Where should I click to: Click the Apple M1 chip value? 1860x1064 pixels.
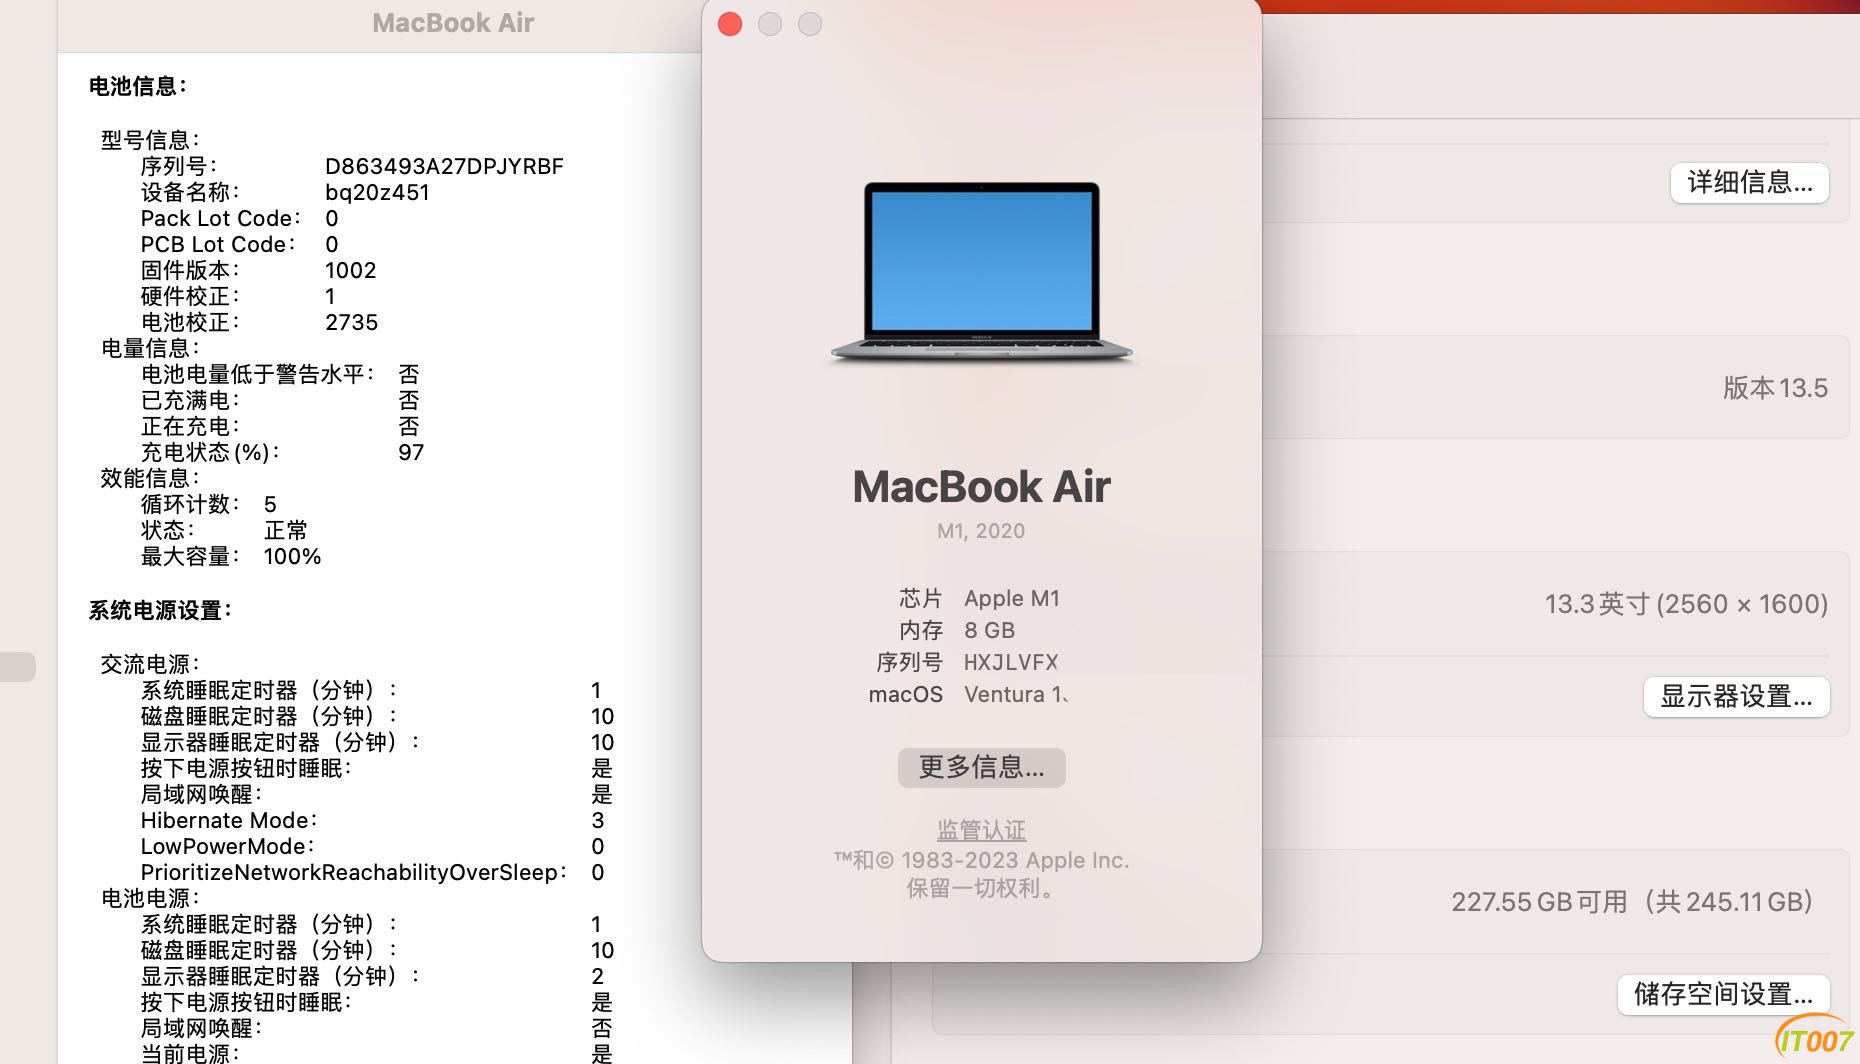(x=1012, y=598)
